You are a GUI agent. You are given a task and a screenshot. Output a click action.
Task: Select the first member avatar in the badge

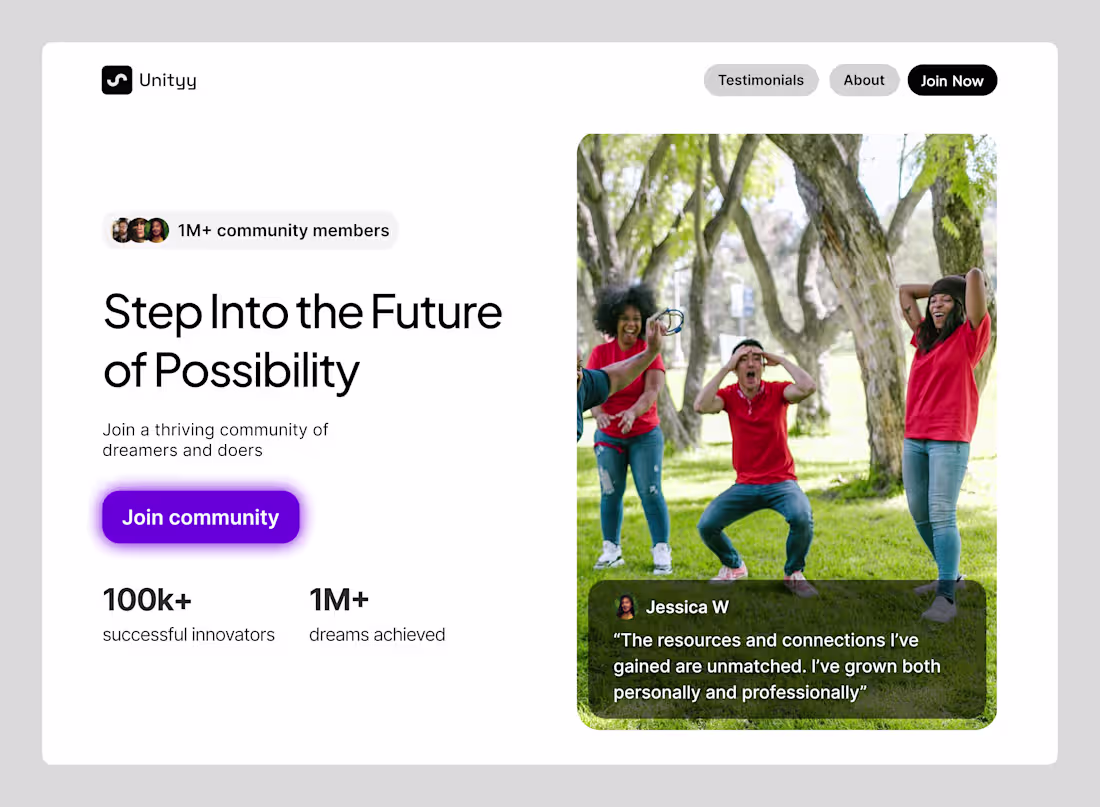click(119, 230)
